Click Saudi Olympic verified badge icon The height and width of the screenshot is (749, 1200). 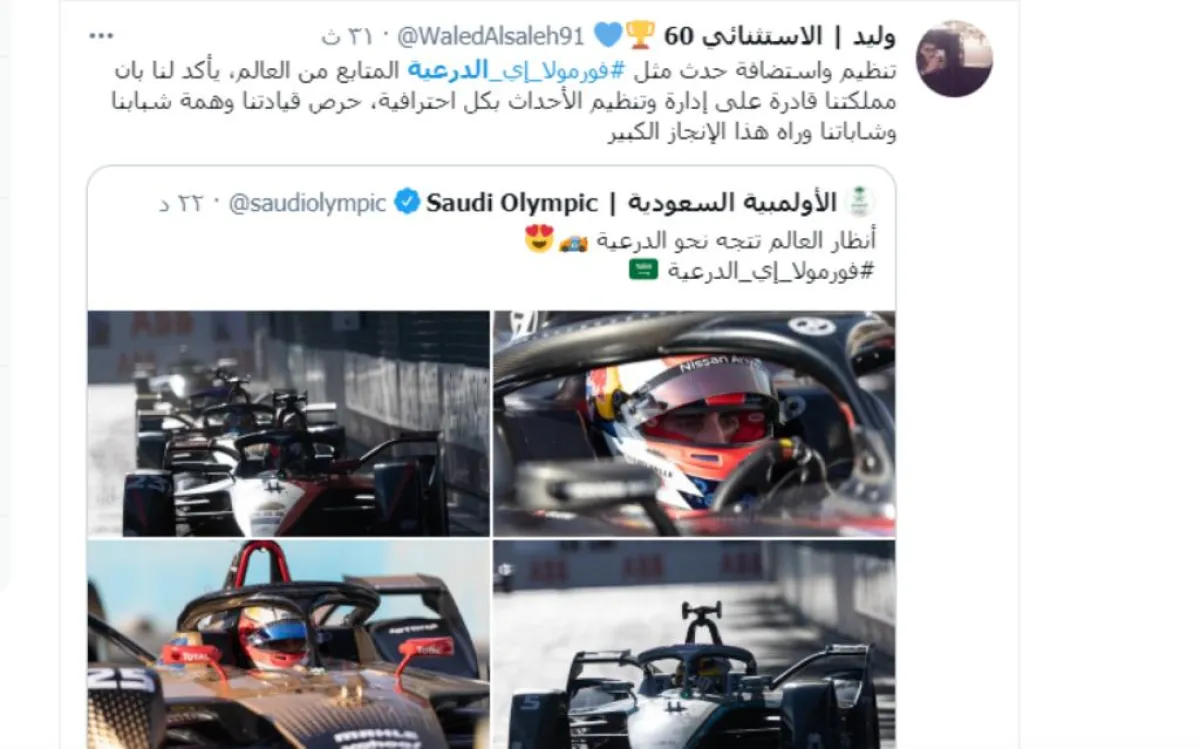406,203
